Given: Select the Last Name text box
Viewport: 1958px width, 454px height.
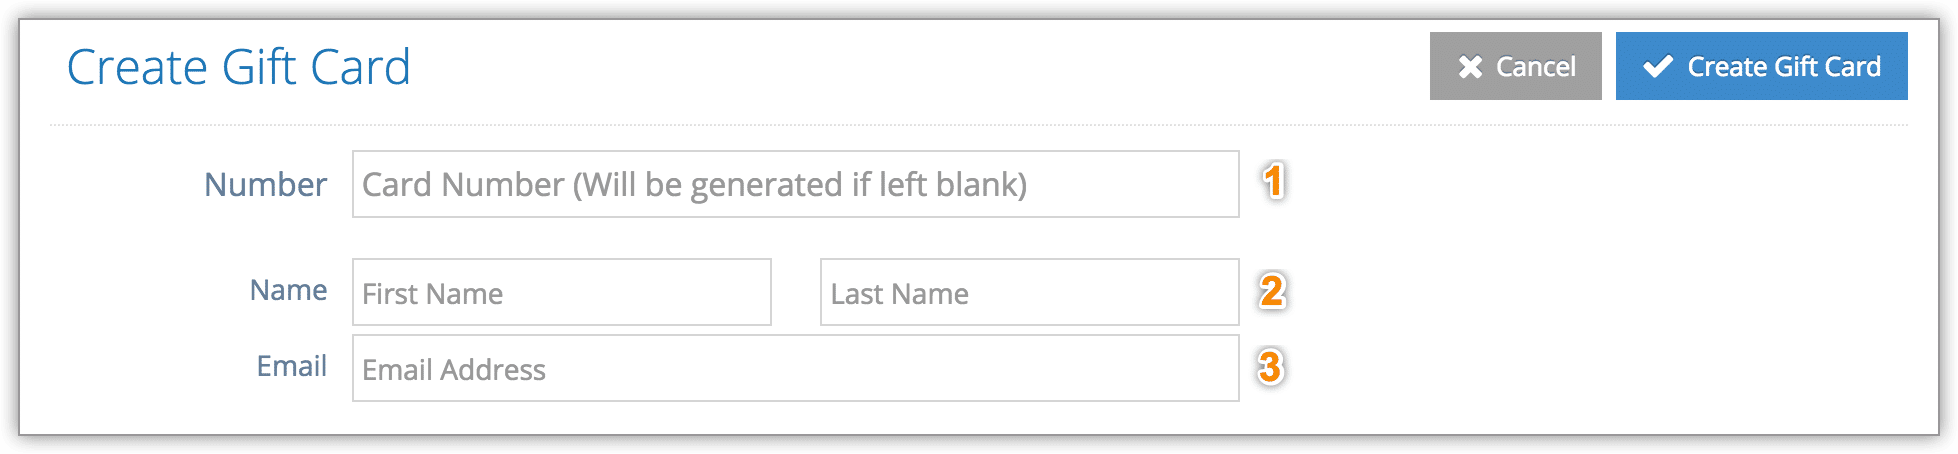Looking at the screenshot, I should (x=1030, y=292).
